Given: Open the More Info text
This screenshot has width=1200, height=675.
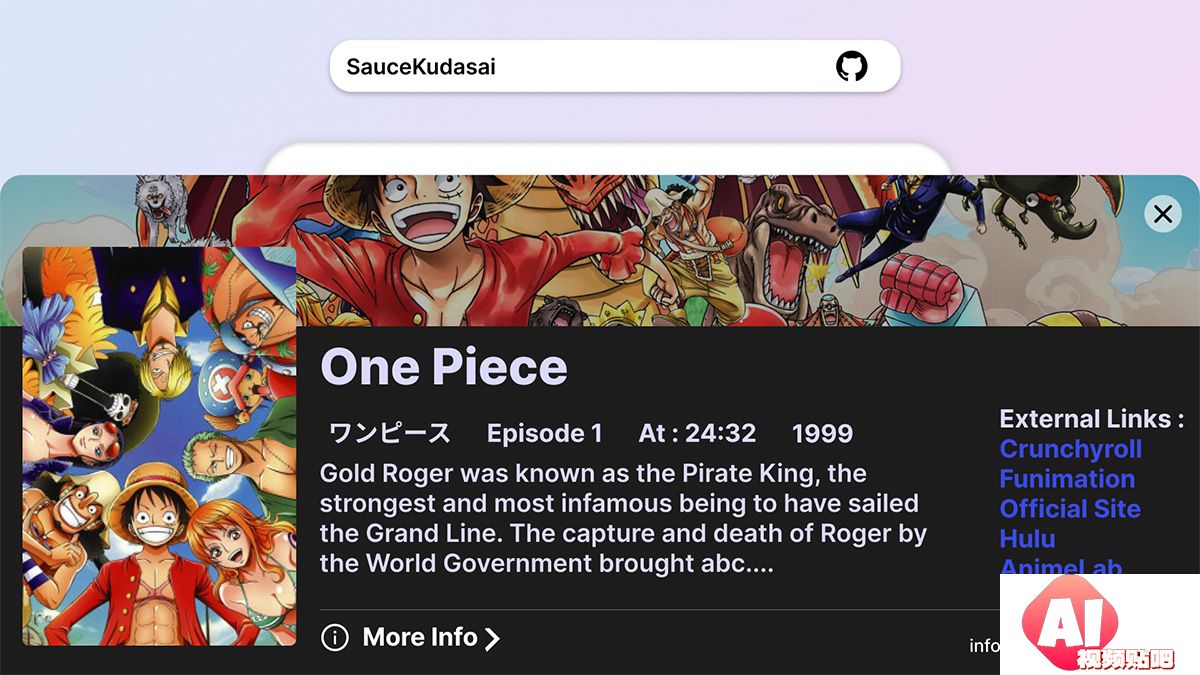Looking at the screenshot, I should pyautogui.click(x=420, y=637).
